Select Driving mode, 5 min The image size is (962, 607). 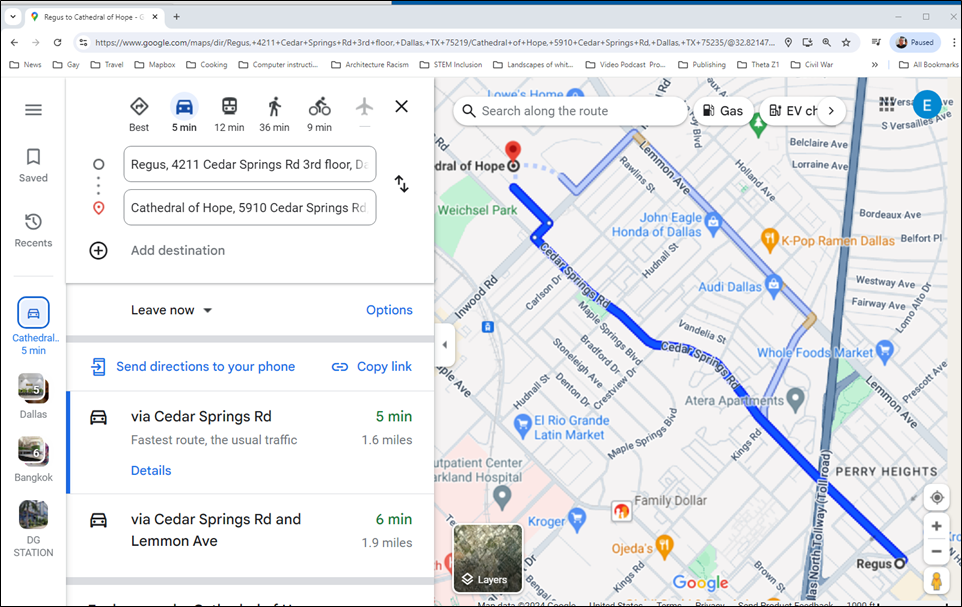184,115
